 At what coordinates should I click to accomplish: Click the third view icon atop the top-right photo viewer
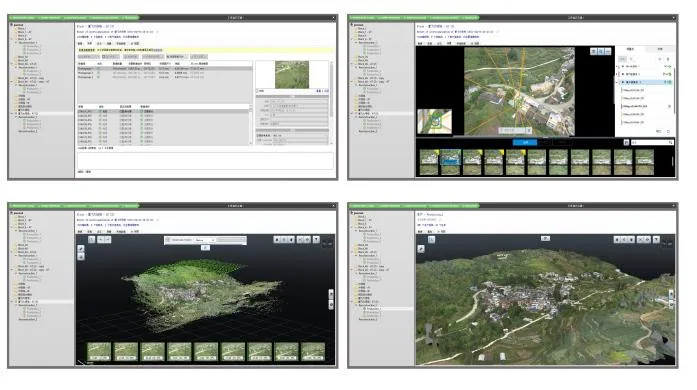[x=608, y=52]
